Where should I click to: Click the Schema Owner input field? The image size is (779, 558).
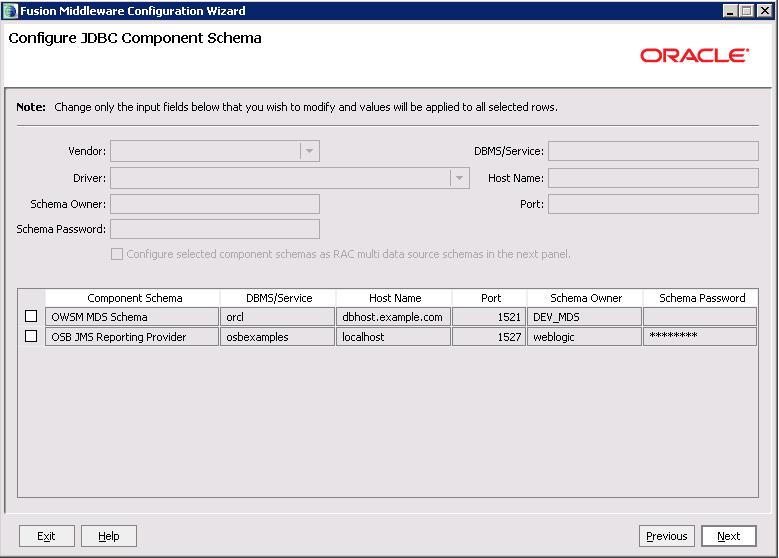pos(215,204)
